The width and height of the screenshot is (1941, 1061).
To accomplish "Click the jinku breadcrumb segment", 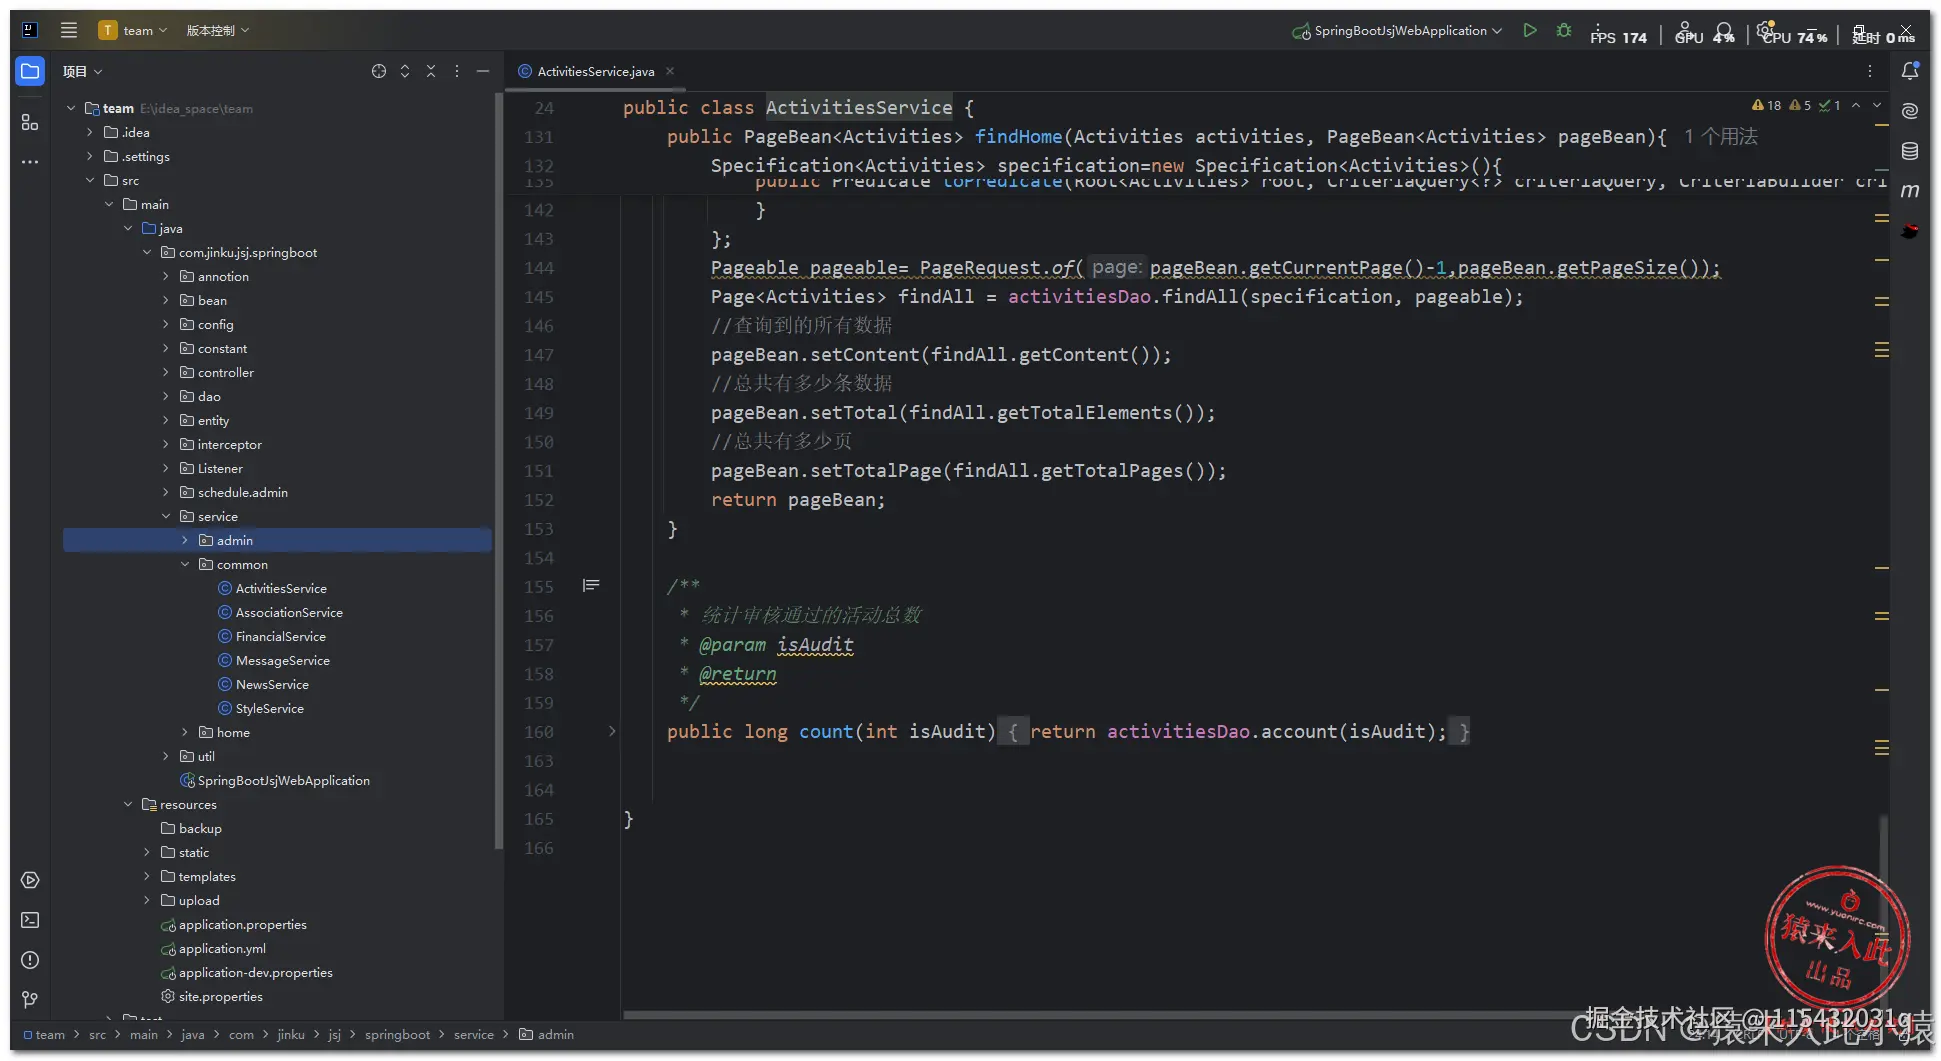I will (291, 1034).
